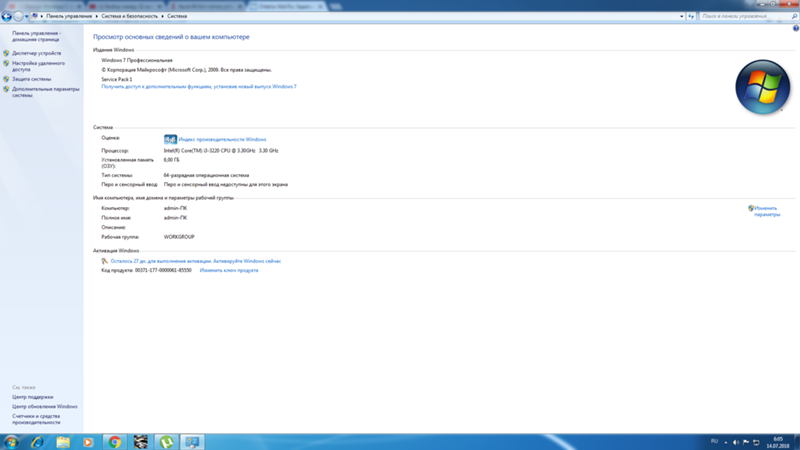Select the 6,00 ГБ memory value
The width and height of the screenshot is (800, 450).
click(171, 160)
